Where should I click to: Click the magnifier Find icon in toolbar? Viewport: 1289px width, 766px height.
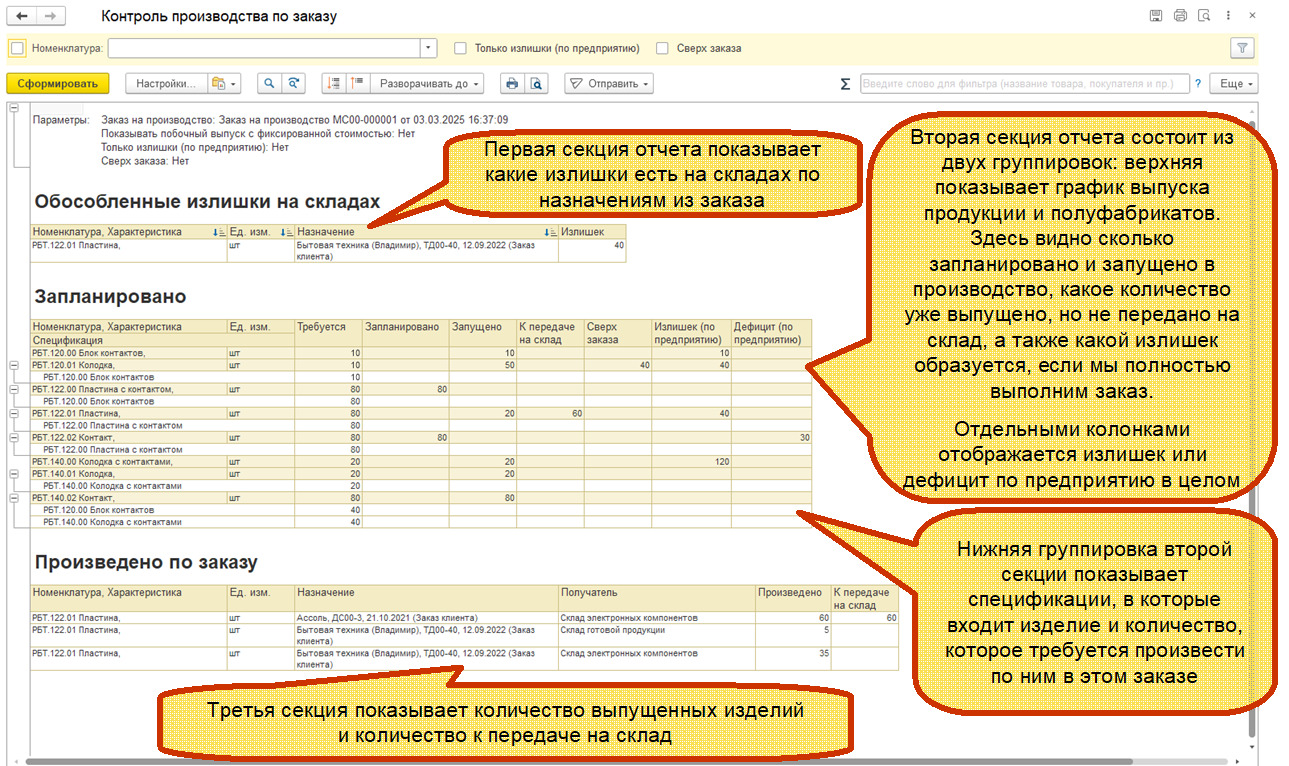click(x=268, y=83)
